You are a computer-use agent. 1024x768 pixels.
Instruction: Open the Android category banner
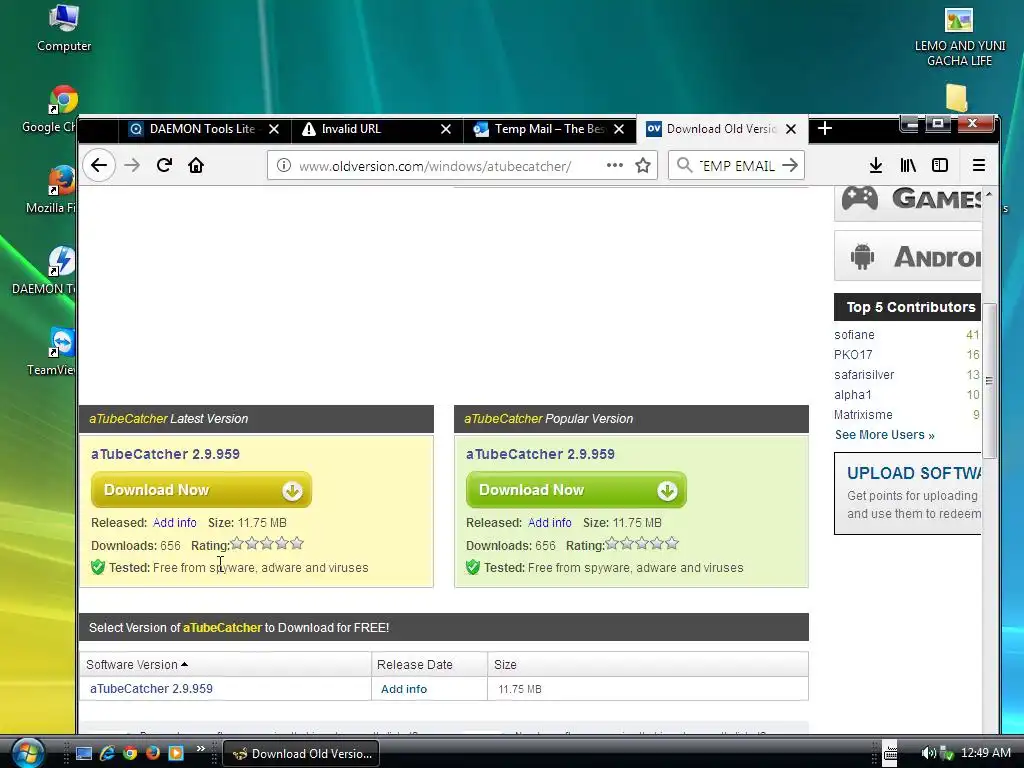(x=908, y=256)
